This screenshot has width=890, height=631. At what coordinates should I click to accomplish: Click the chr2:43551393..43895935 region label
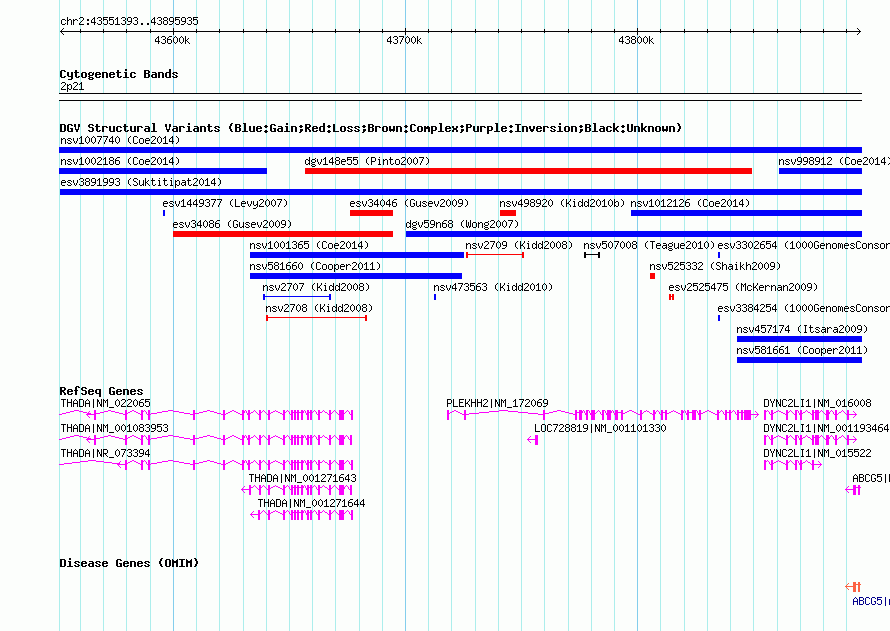pos(129,21)
